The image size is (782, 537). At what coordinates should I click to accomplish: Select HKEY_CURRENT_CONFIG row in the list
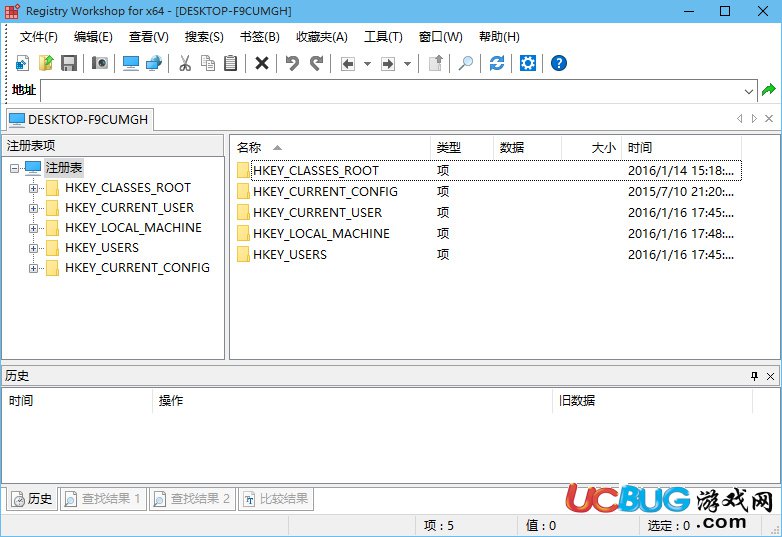pos(489,192)
